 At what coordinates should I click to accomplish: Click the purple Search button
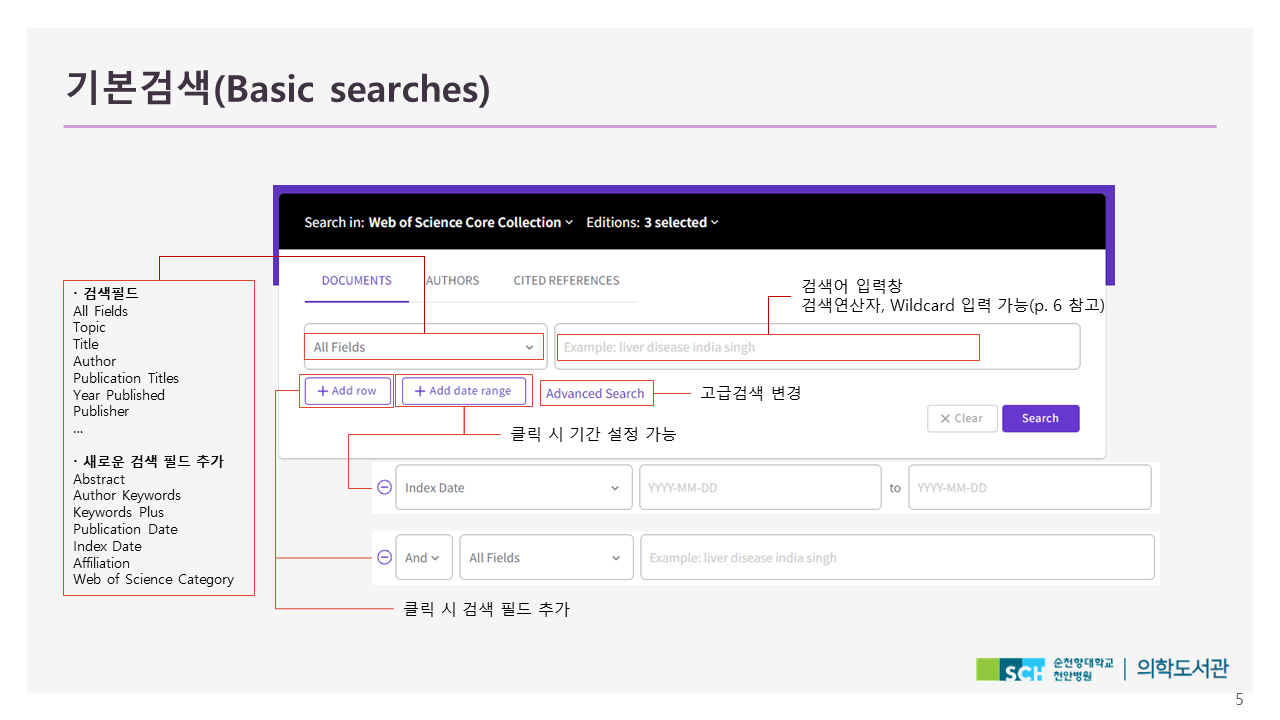click(1040, 418)
